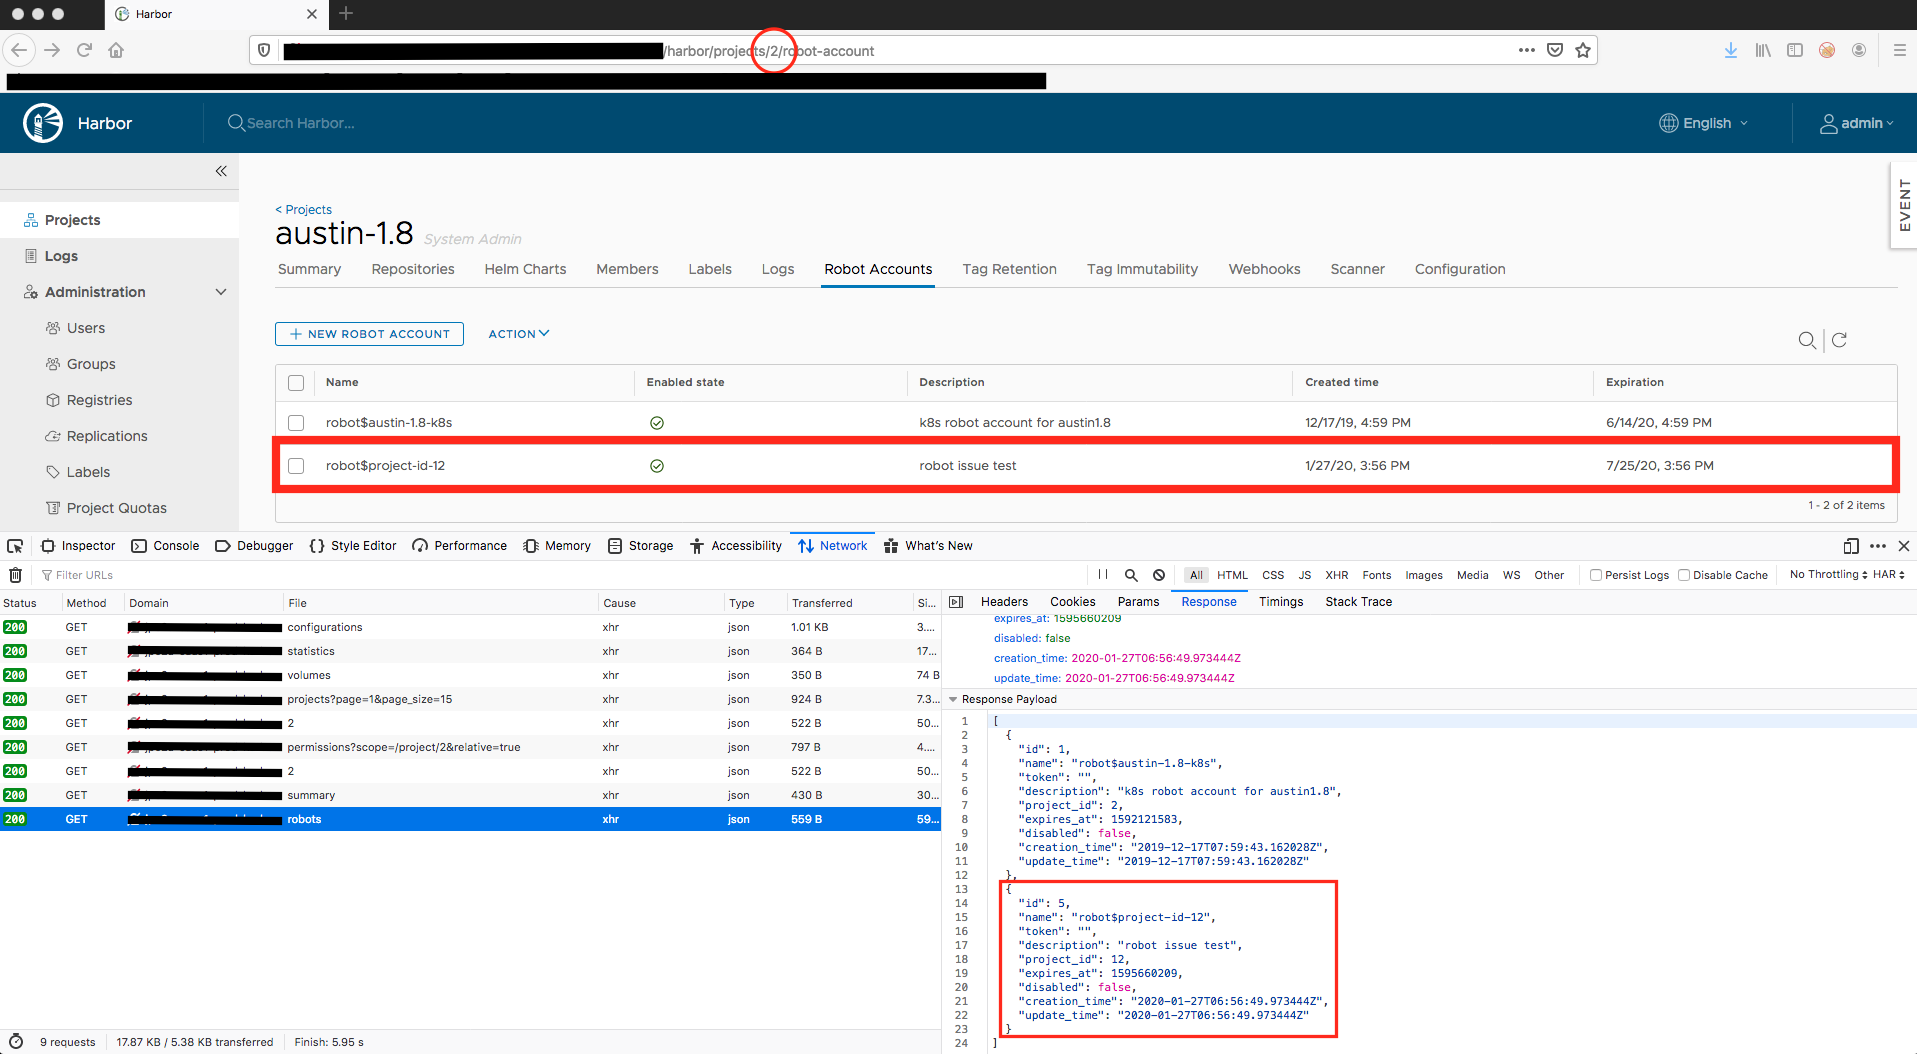Enable Persist Logs in DevTools
1917x1054 pixels.
(x=1595, y=575)
